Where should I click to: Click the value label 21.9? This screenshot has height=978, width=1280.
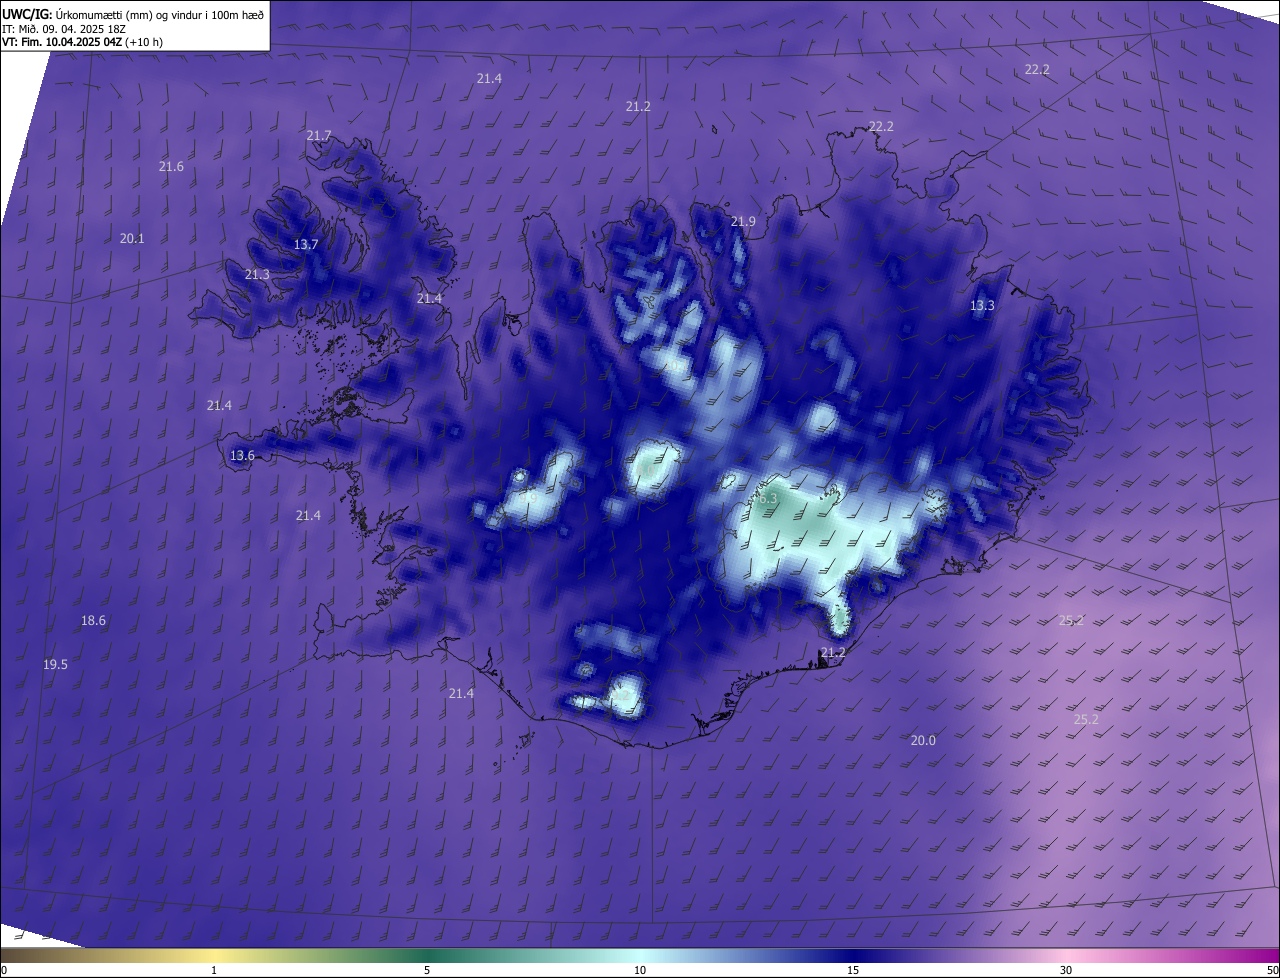click(743, 221)
